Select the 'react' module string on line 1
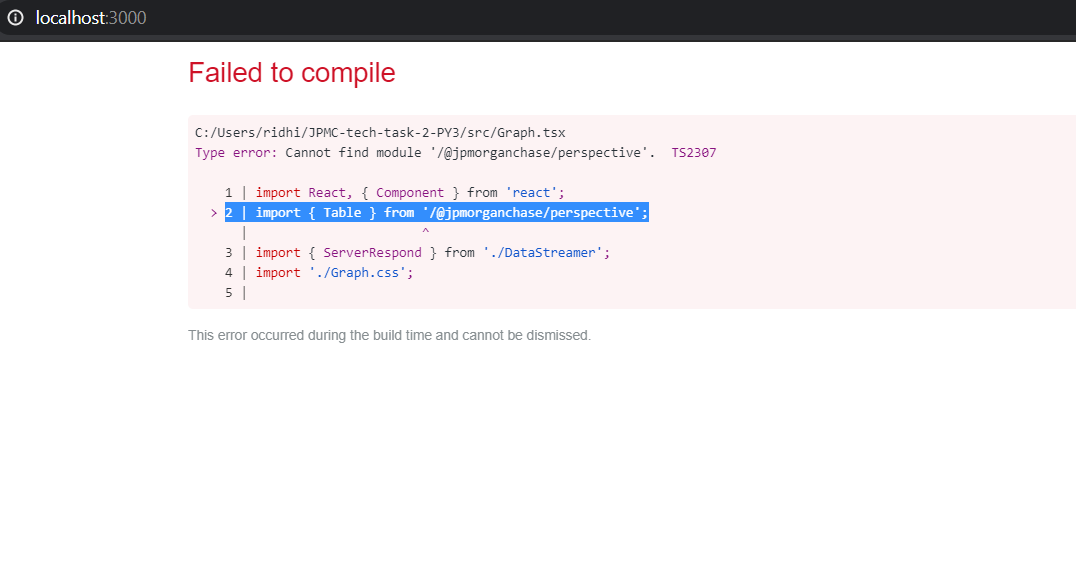Image resolution: width=1076 pixels, height=583 pixels. point(530,192)
